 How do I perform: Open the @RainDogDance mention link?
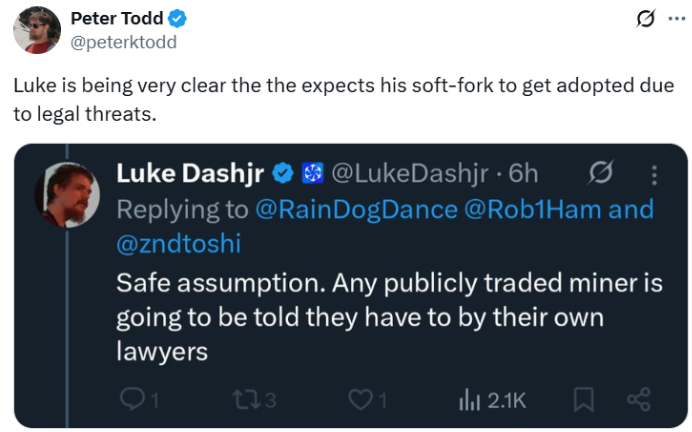pyautogui.click(x=356, y=209)
